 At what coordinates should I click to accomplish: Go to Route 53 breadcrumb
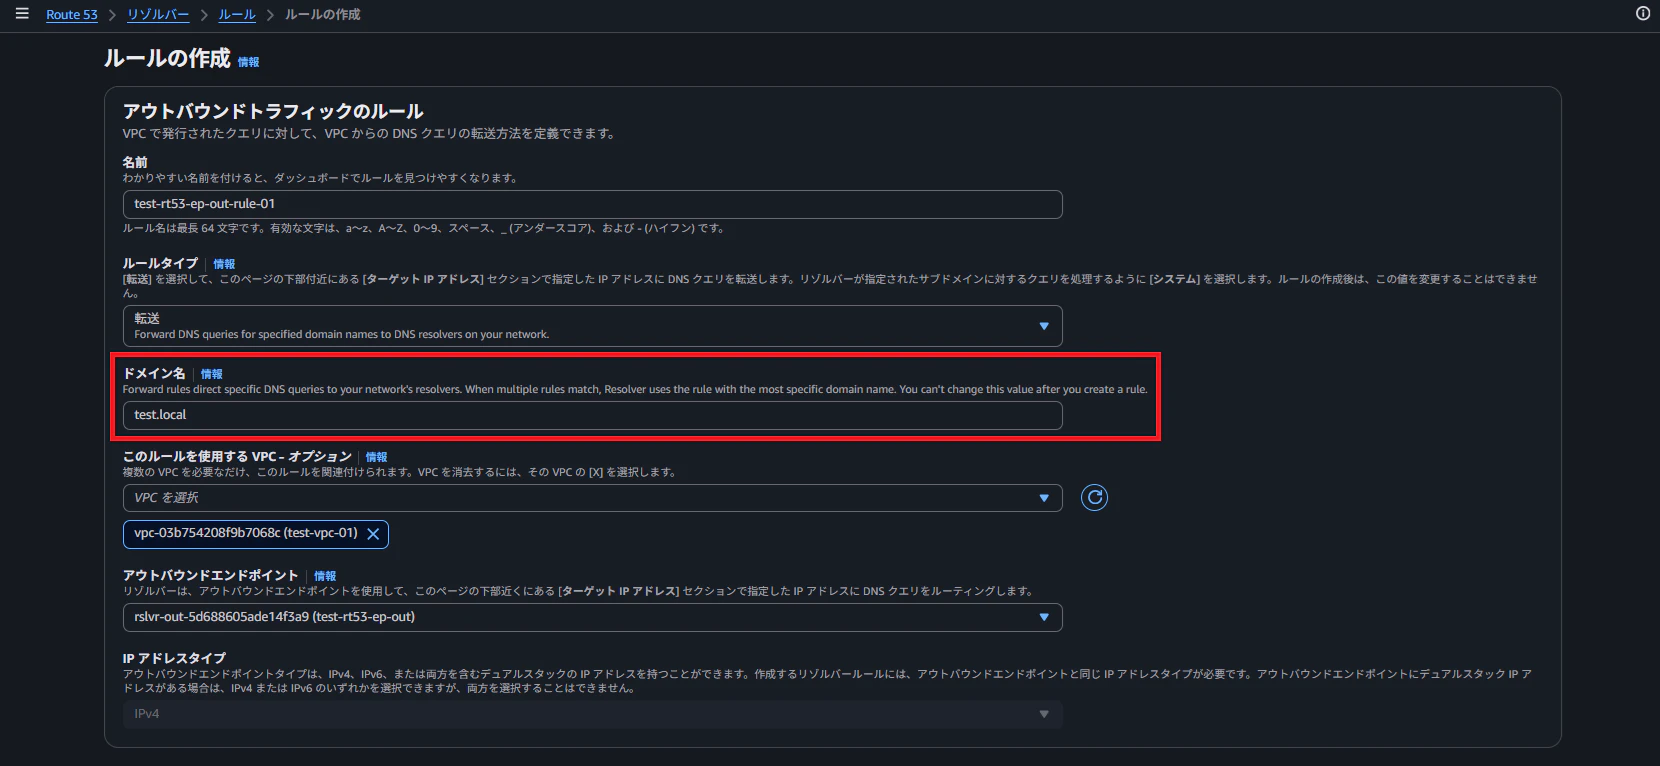72,15
